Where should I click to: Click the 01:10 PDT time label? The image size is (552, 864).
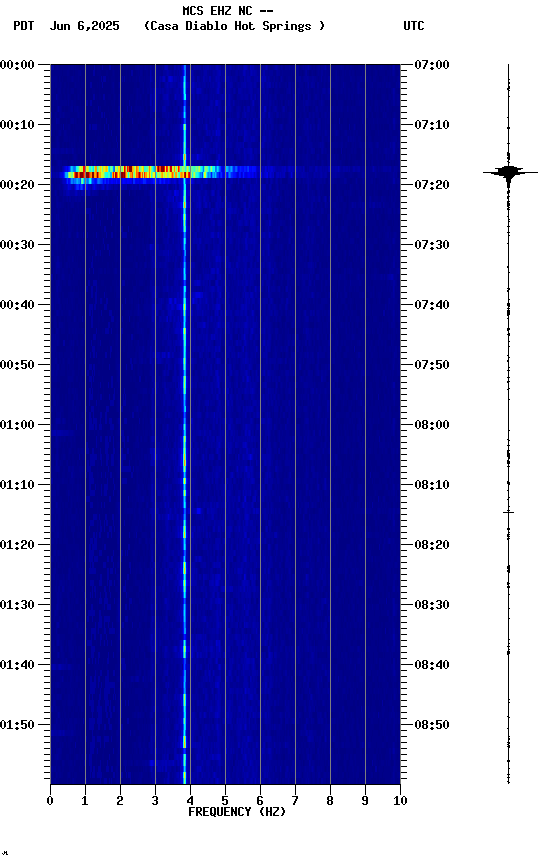click(17, 485)
